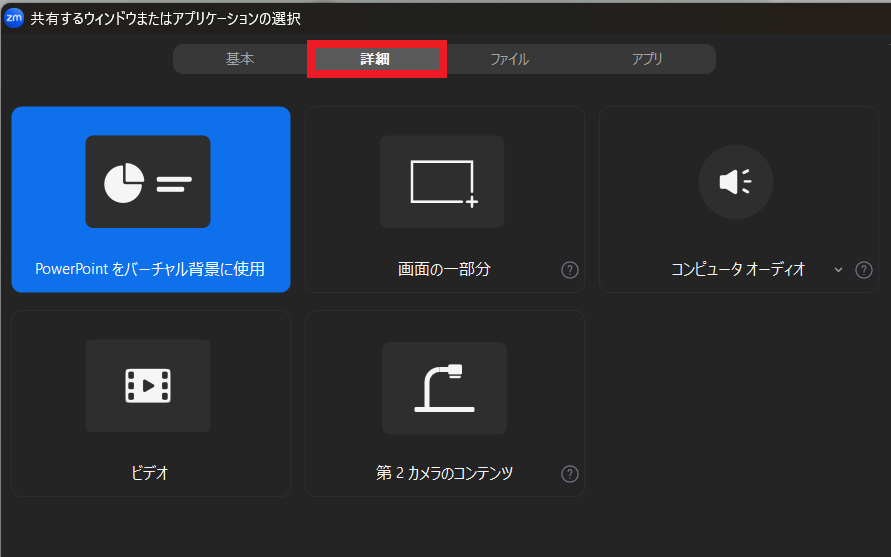The image size is (891, 557).
Task: Select the 第 2 カメラ document camera icon
Action: click(x=444, y=388)
